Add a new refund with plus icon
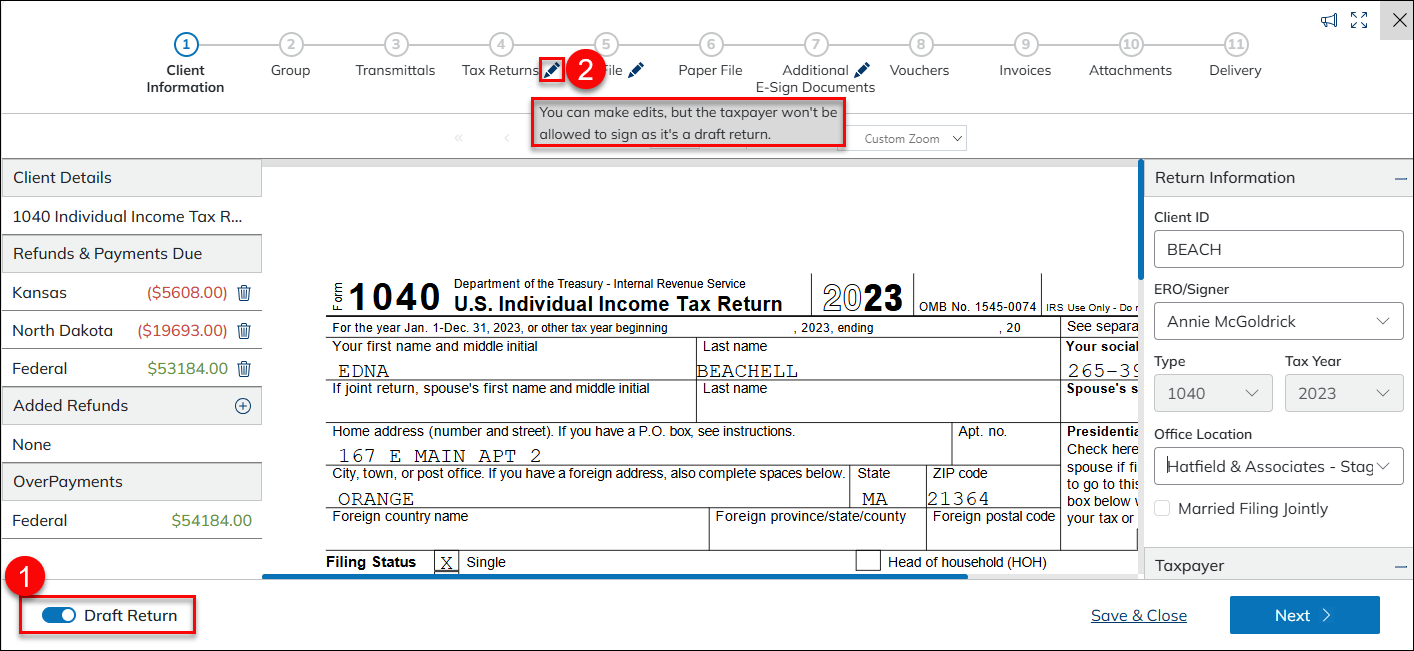Screen dimensions: 1414x651 point(242,406)
